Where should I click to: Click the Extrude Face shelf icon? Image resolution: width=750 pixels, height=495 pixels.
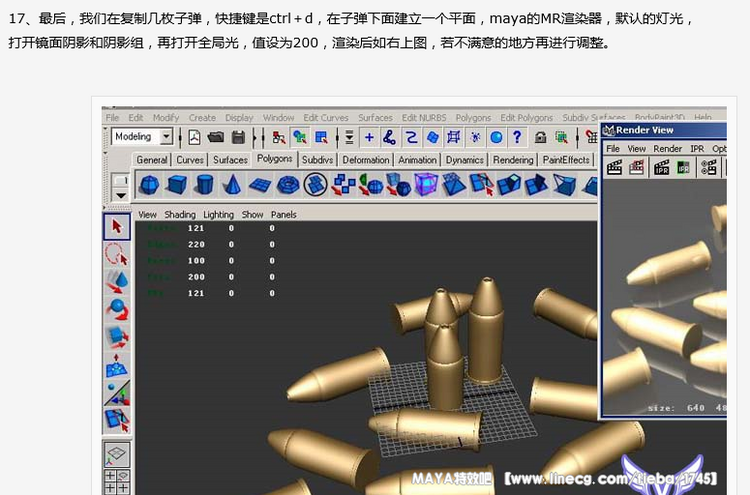pyautogui.click(x=508, y=185)
